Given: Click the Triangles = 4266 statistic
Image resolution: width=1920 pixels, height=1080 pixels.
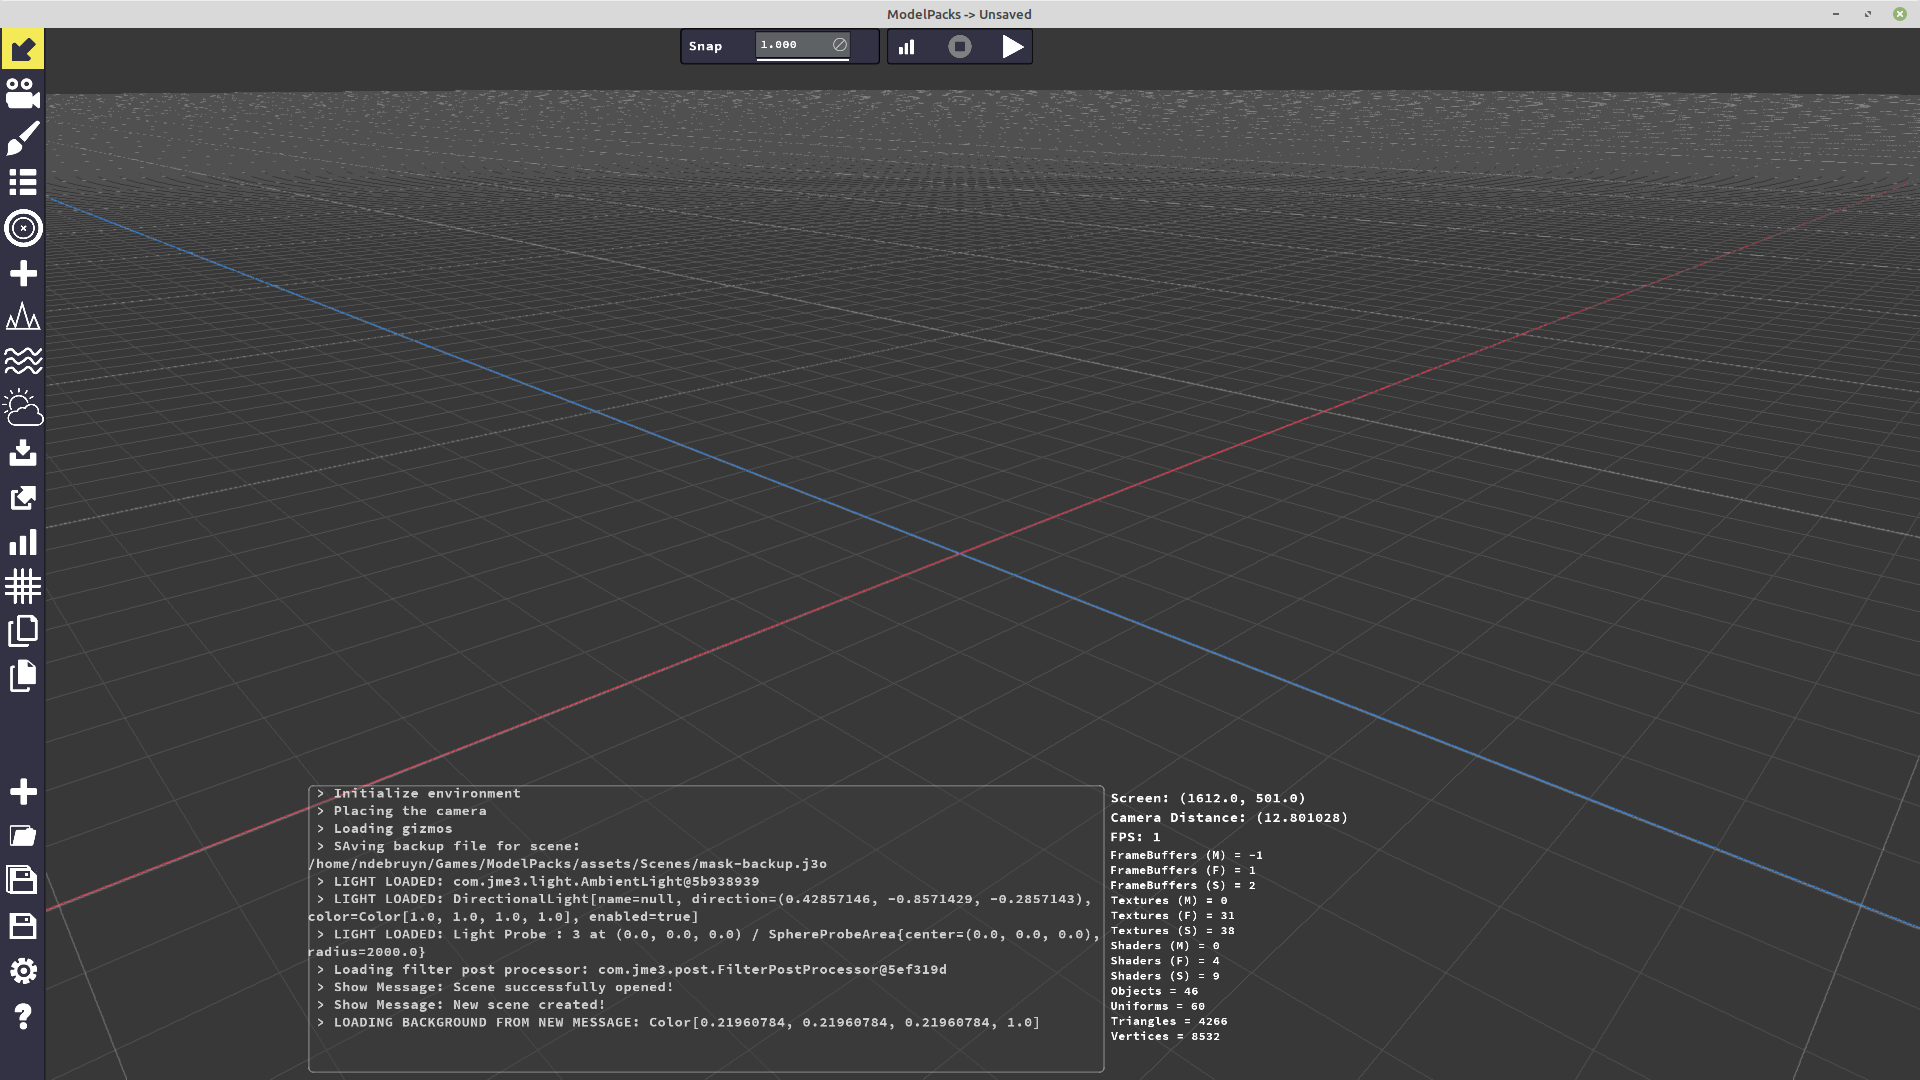Looking at the screenshot, I should tap(1168, 1021).
